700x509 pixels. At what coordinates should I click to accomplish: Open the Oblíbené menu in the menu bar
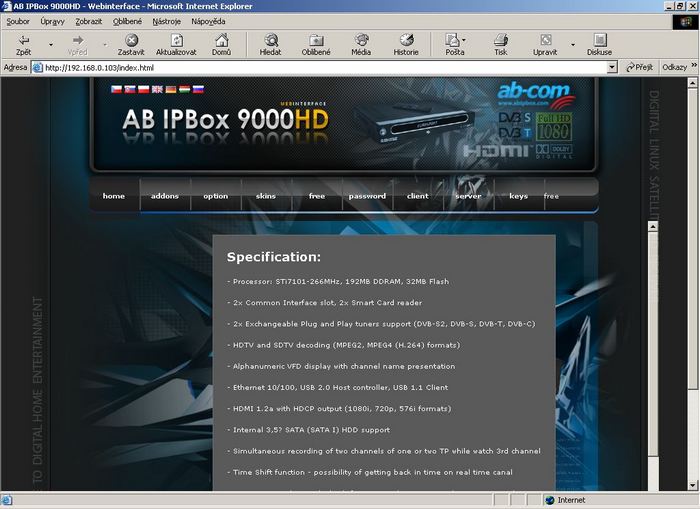pos(127,21)
